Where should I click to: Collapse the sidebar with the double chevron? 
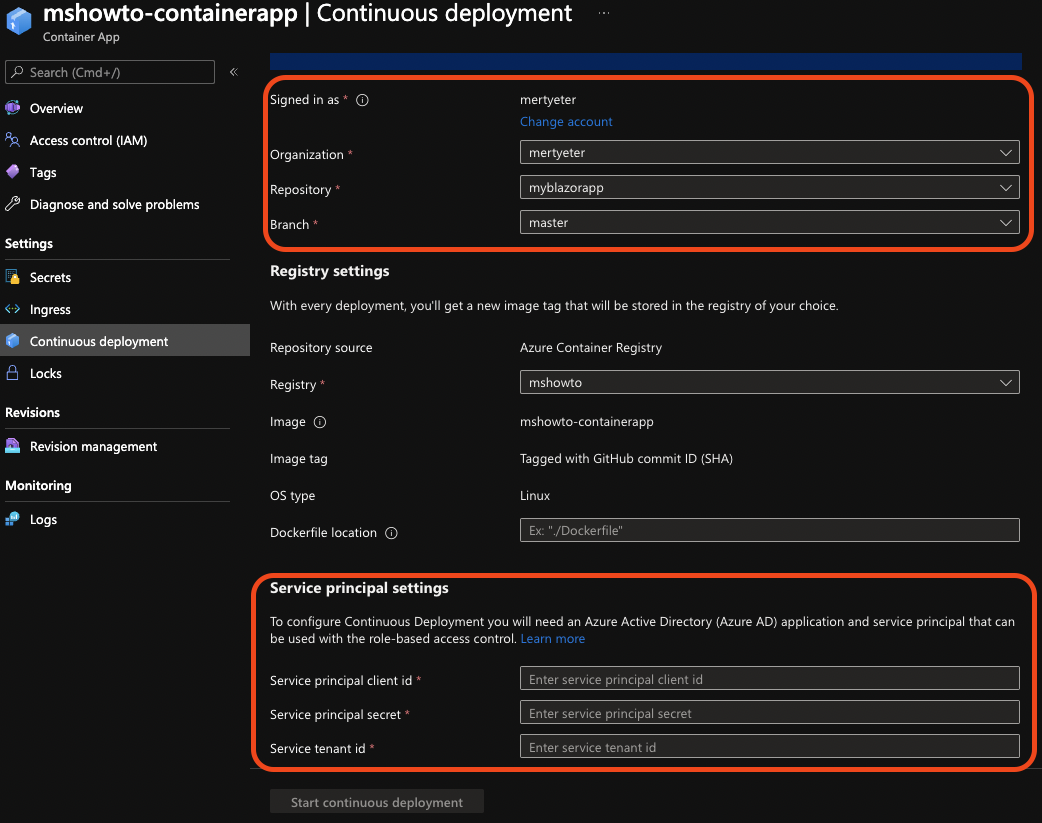234,72
